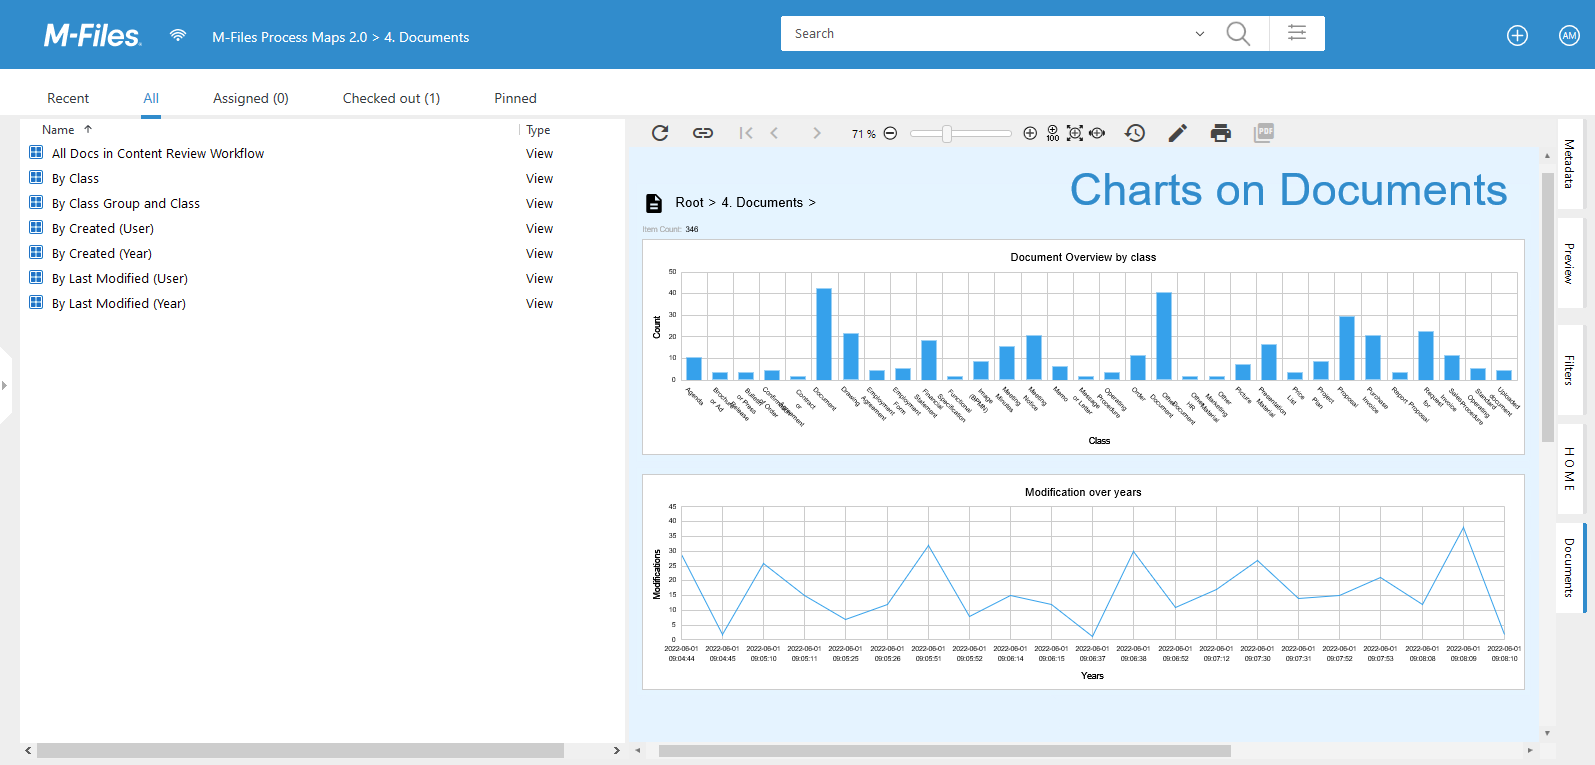This screenshot has width=1595, height=765.
Task: Click the zoom in plus icon
Action: [1030, 133]
